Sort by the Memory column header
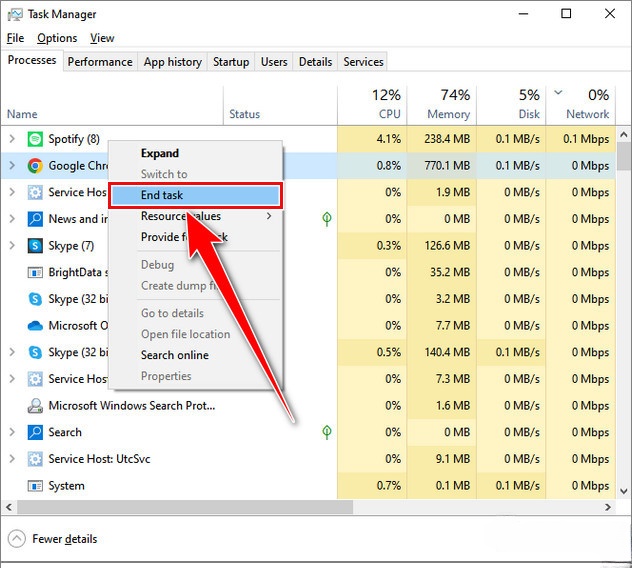The image size is (632, 568). 442,105
